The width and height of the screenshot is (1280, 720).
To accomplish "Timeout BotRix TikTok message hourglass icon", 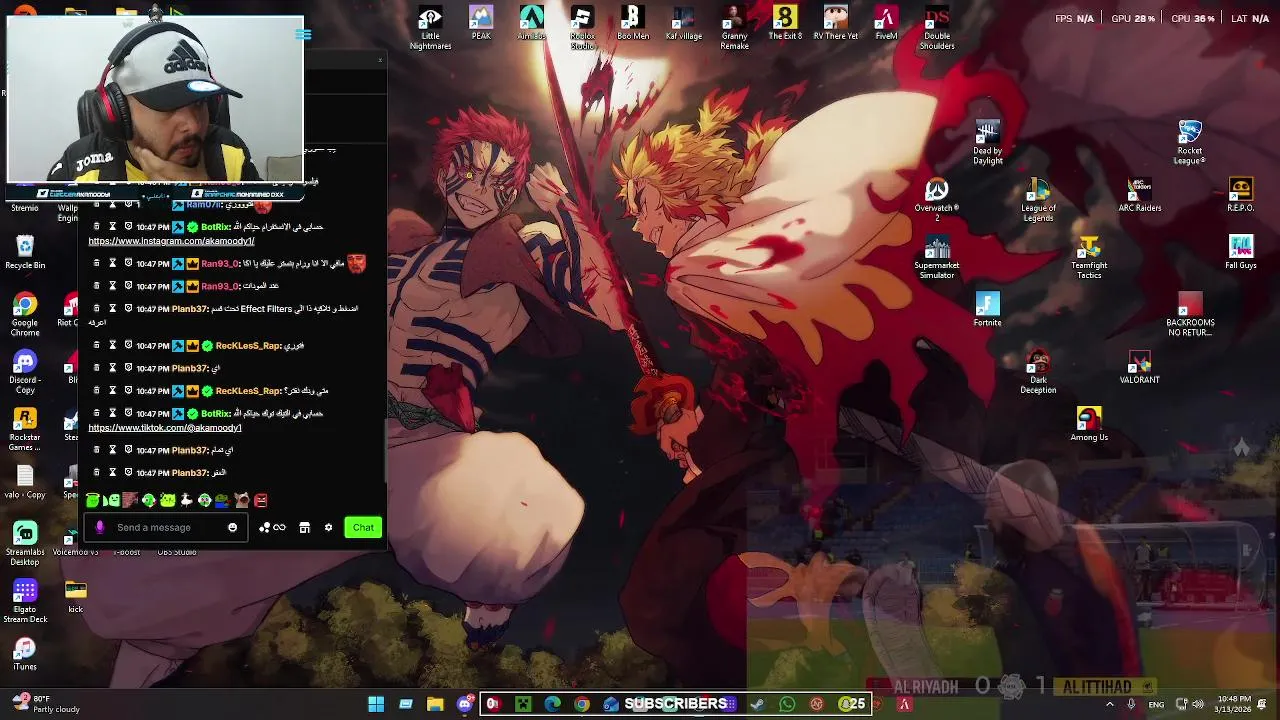I will [x=113, y=413].
